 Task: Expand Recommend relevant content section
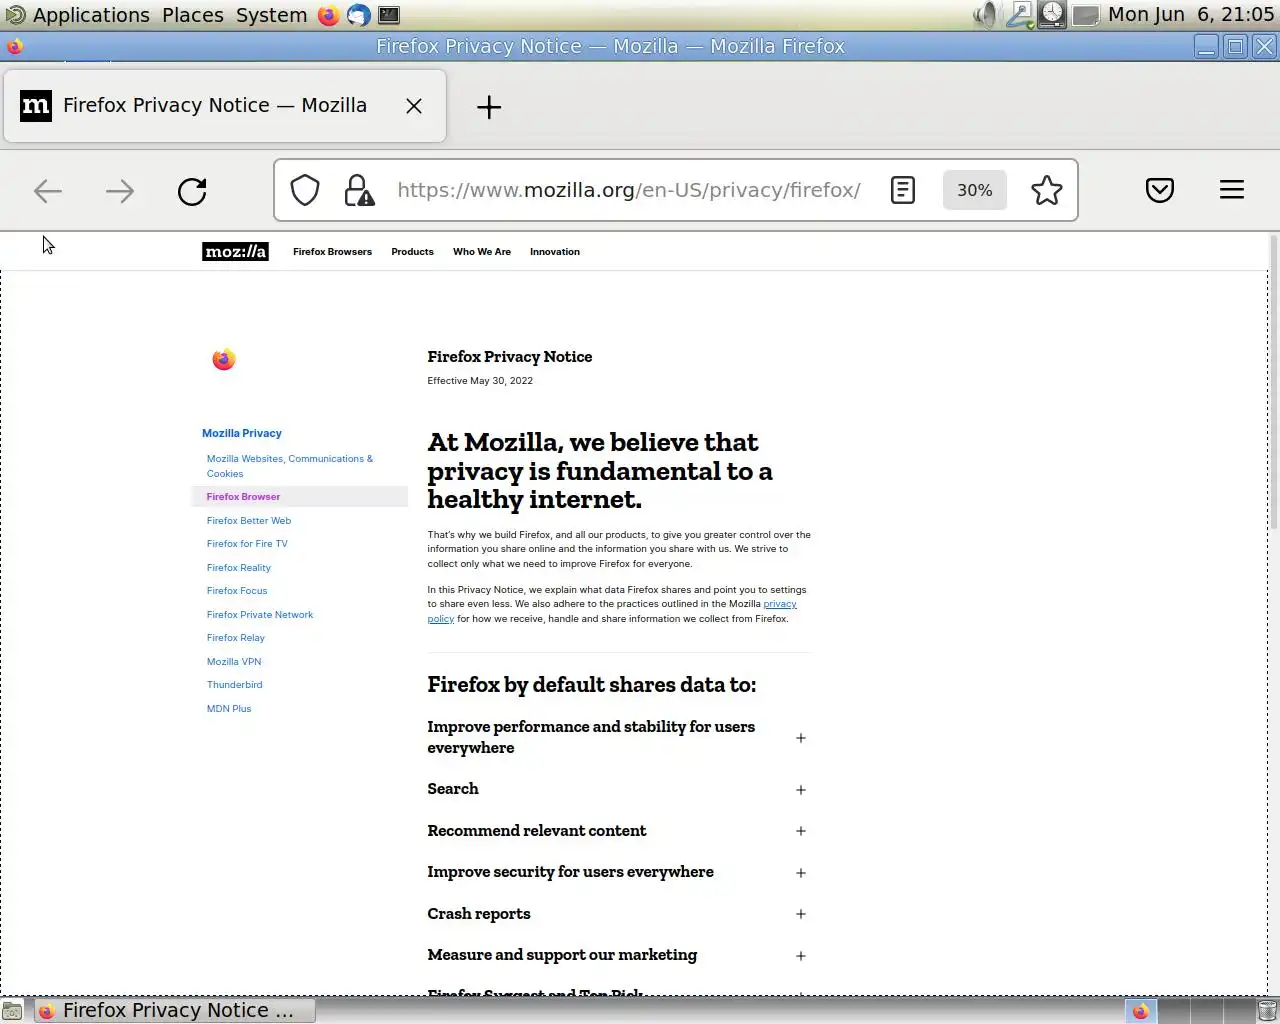[x=617, y=831]
